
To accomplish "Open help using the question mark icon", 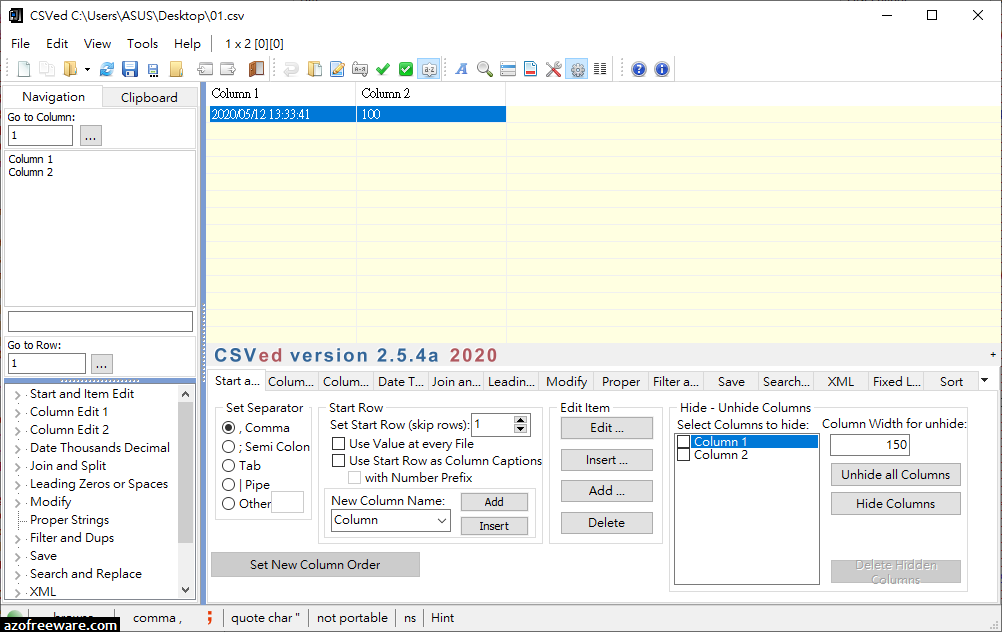I will point(638,69).
